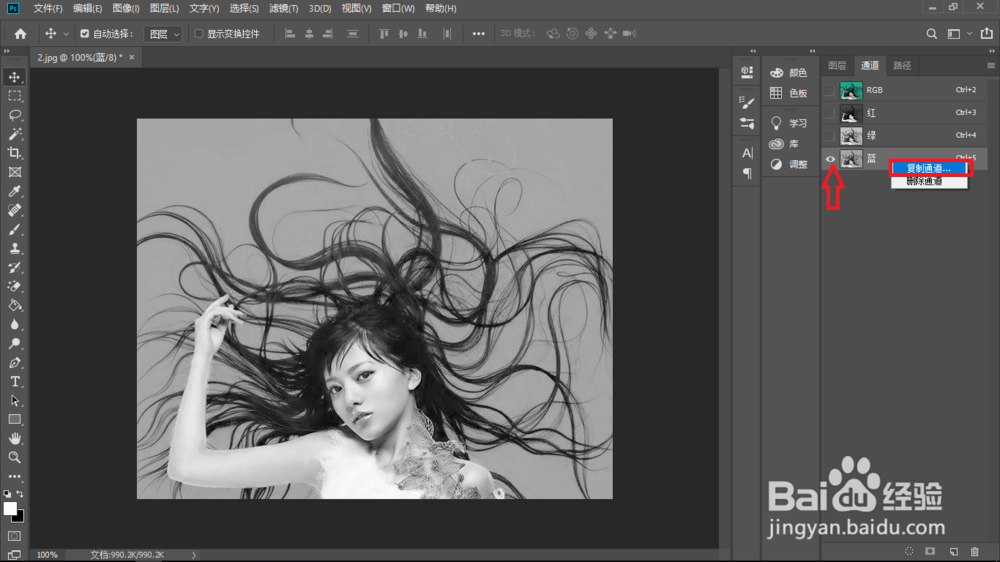
Task: Switch to the 路径 tab
Action: click(902, 66)
